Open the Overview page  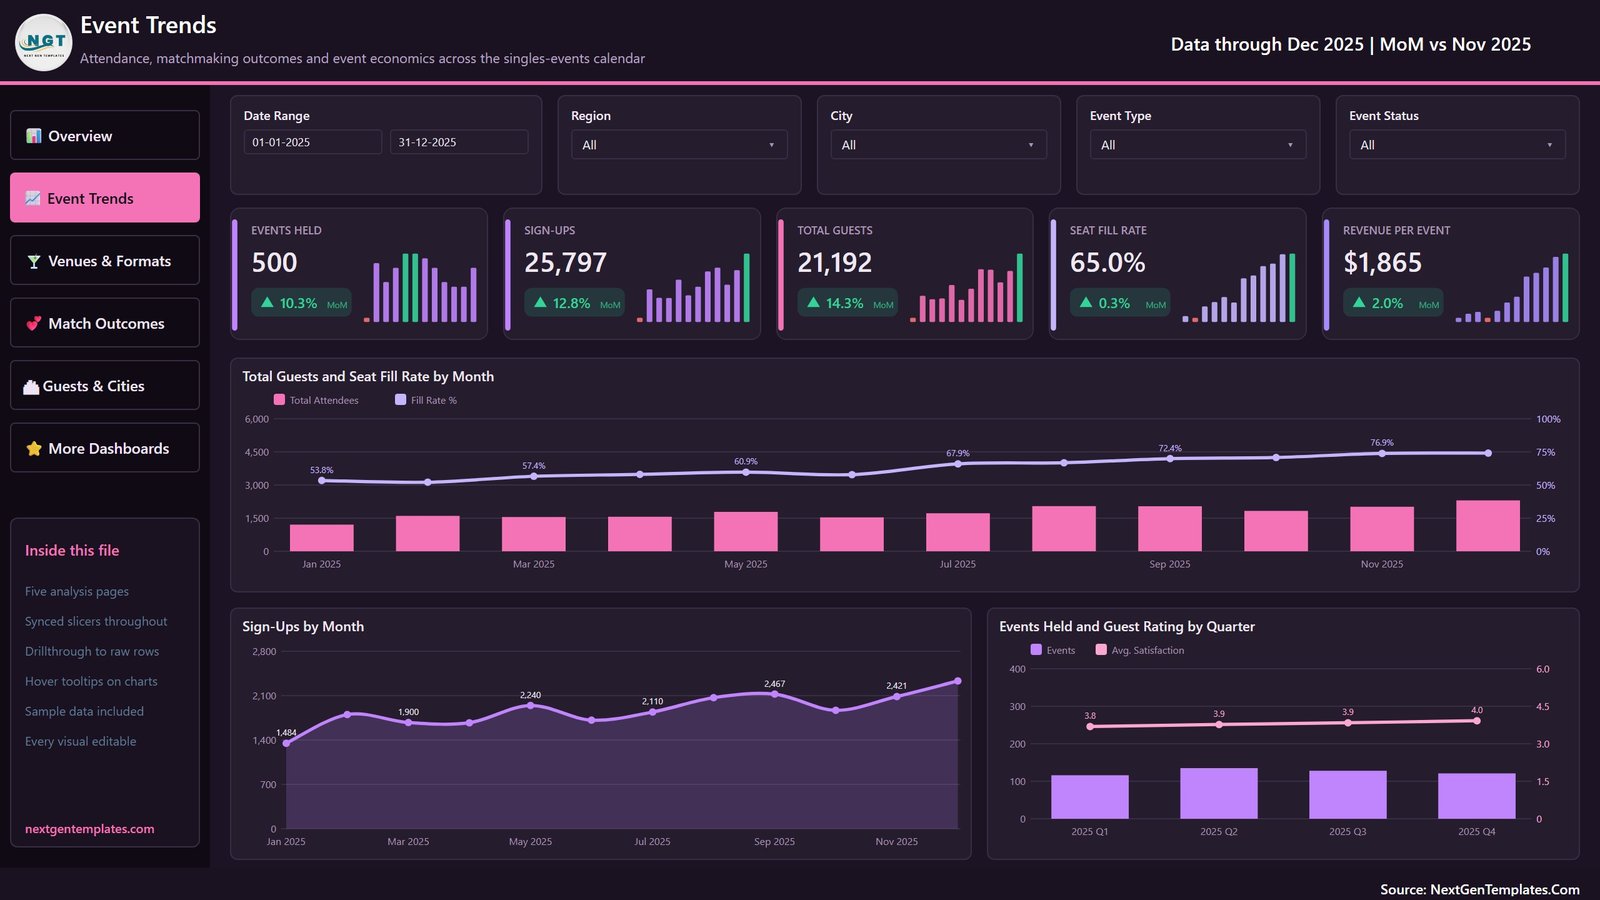tap(105, 135)
